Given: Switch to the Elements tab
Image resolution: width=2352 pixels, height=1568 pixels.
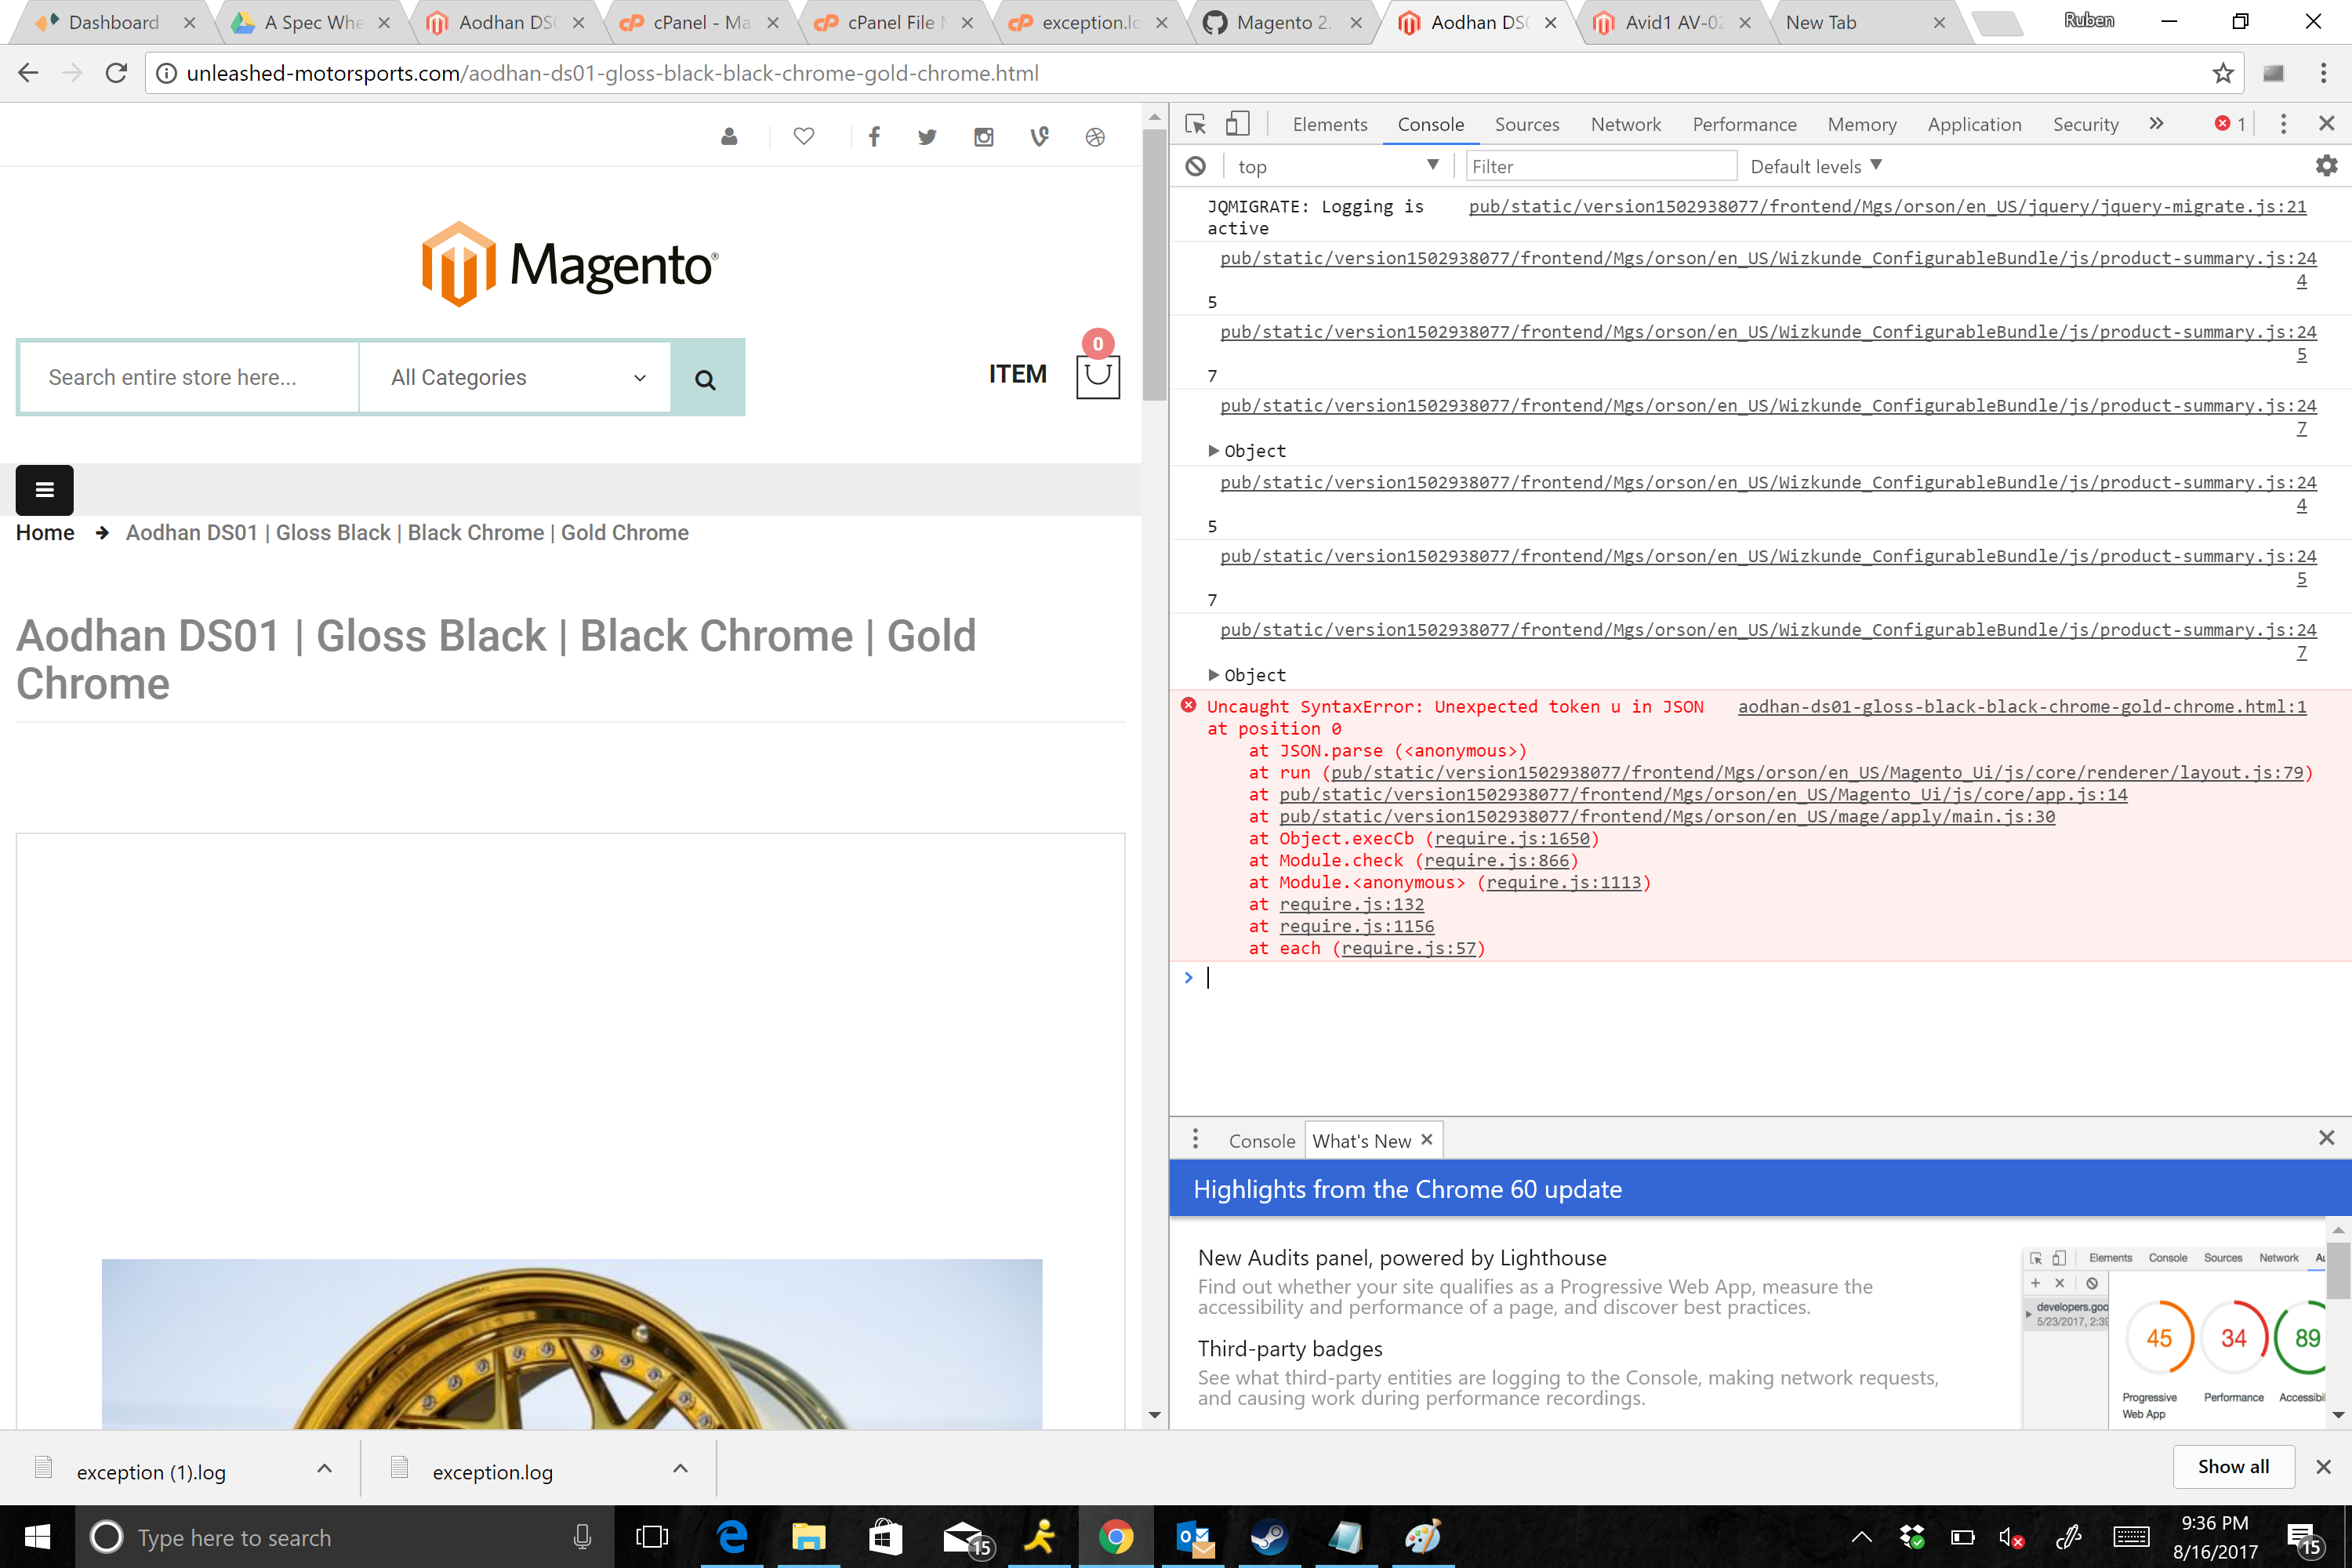Looking at the screenshot, I should [x=1329, y=124].
